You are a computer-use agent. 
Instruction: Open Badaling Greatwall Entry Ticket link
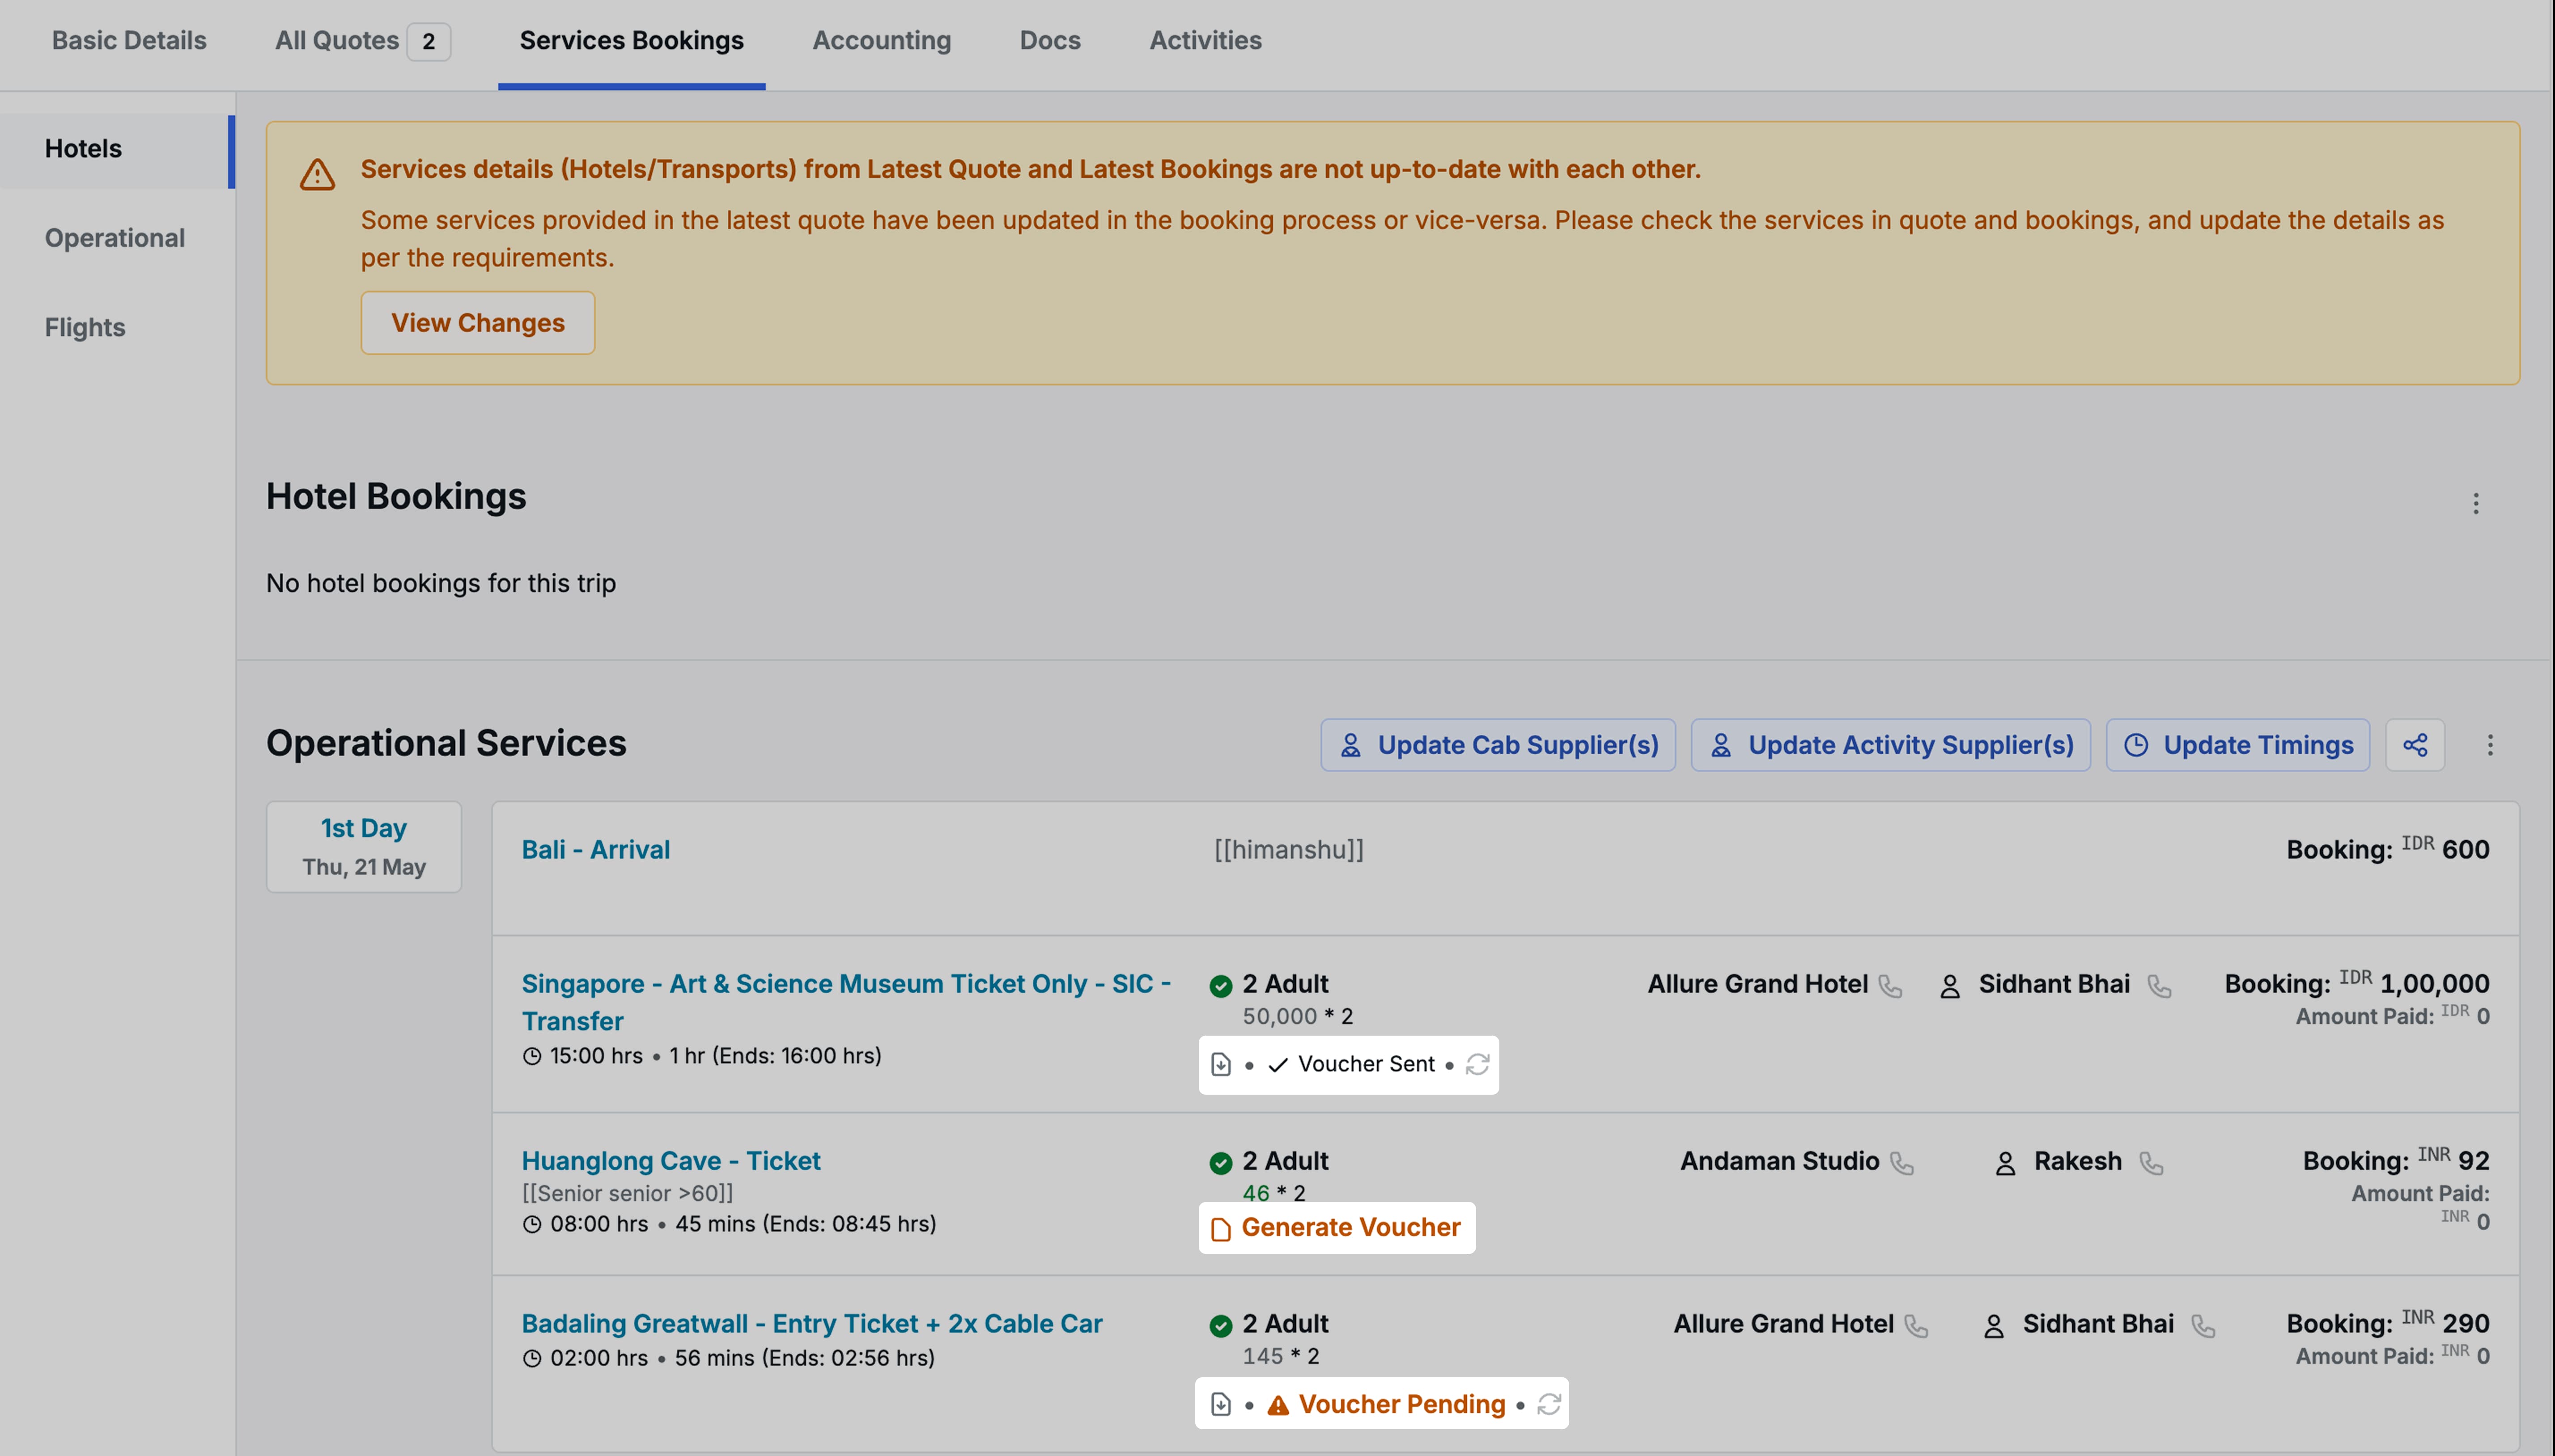point(812,1323)
